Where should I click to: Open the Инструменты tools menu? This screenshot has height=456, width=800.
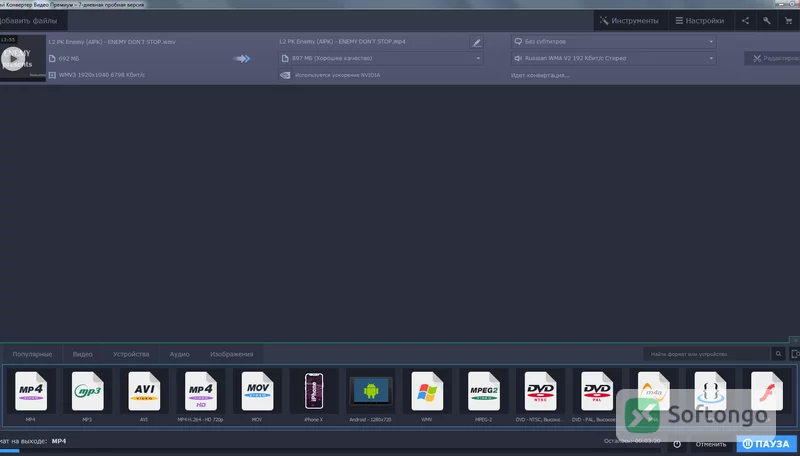tap(629, 21)
